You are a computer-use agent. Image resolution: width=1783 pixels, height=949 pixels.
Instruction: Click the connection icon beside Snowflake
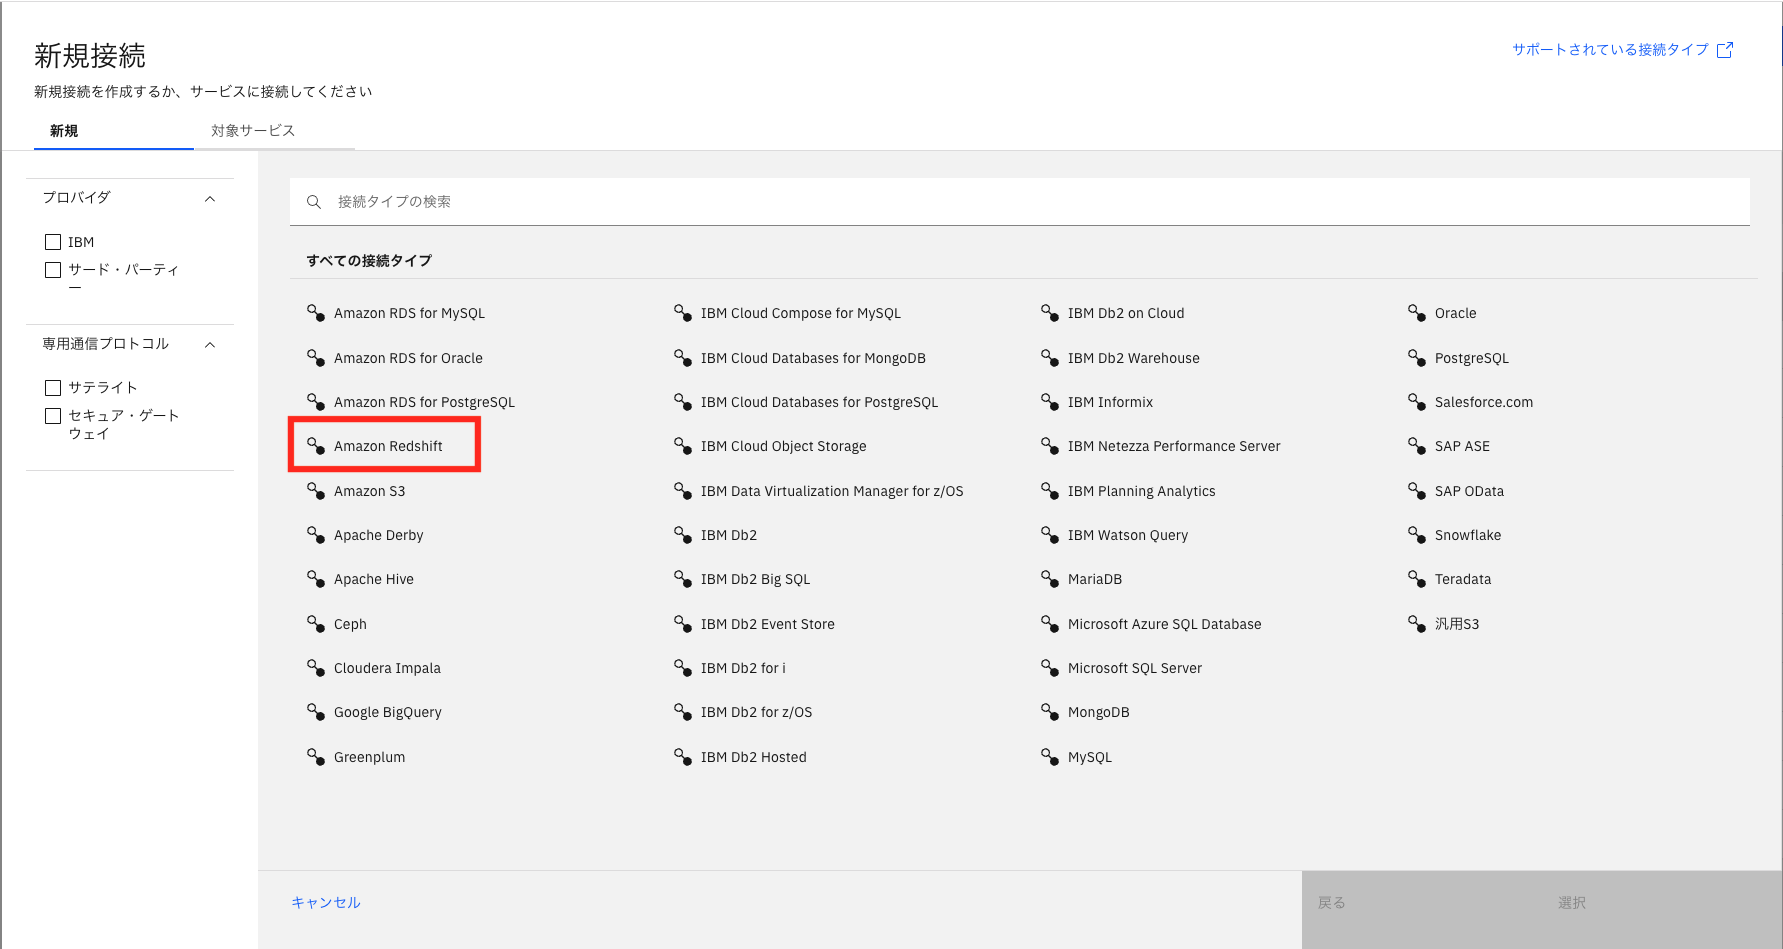1417,535
